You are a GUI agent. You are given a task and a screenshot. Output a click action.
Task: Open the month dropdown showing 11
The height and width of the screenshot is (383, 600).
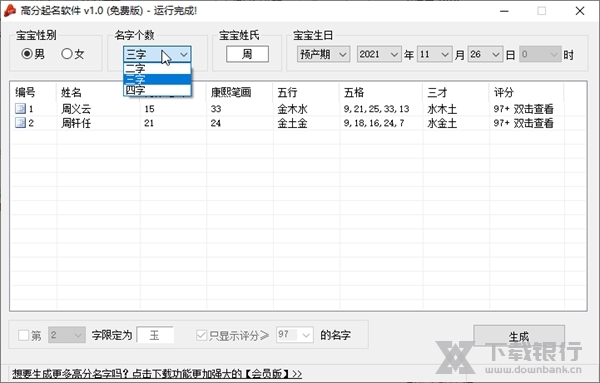tap(434, 54)
